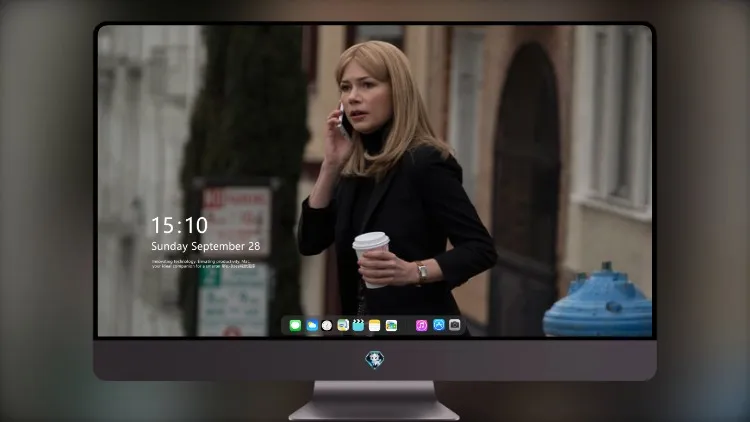Click the Sunday September 28 date text
Screen dimensions: 750x422
pyautogui.click(x=206, y=246)
